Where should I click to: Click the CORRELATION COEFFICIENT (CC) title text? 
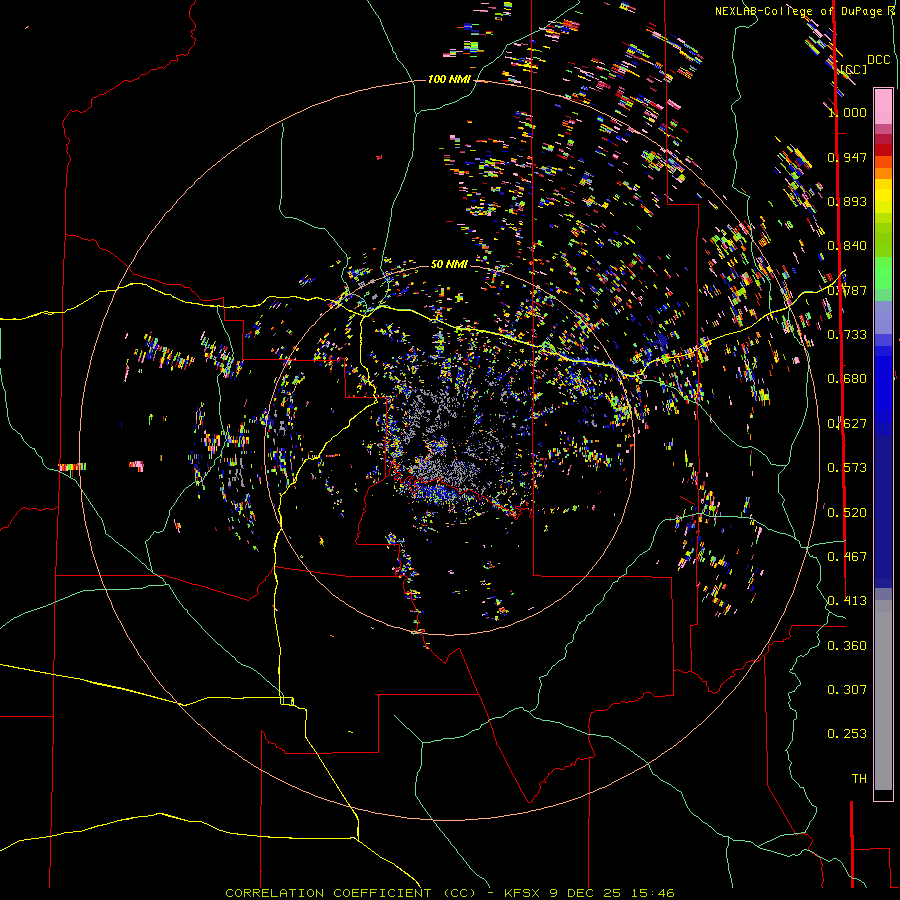[x=351, y=893]
